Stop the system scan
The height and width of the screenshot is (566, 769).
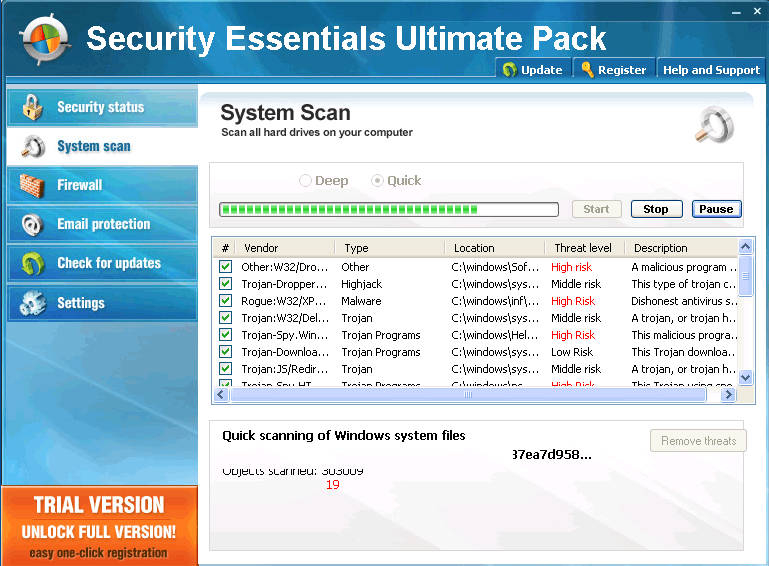656,209
